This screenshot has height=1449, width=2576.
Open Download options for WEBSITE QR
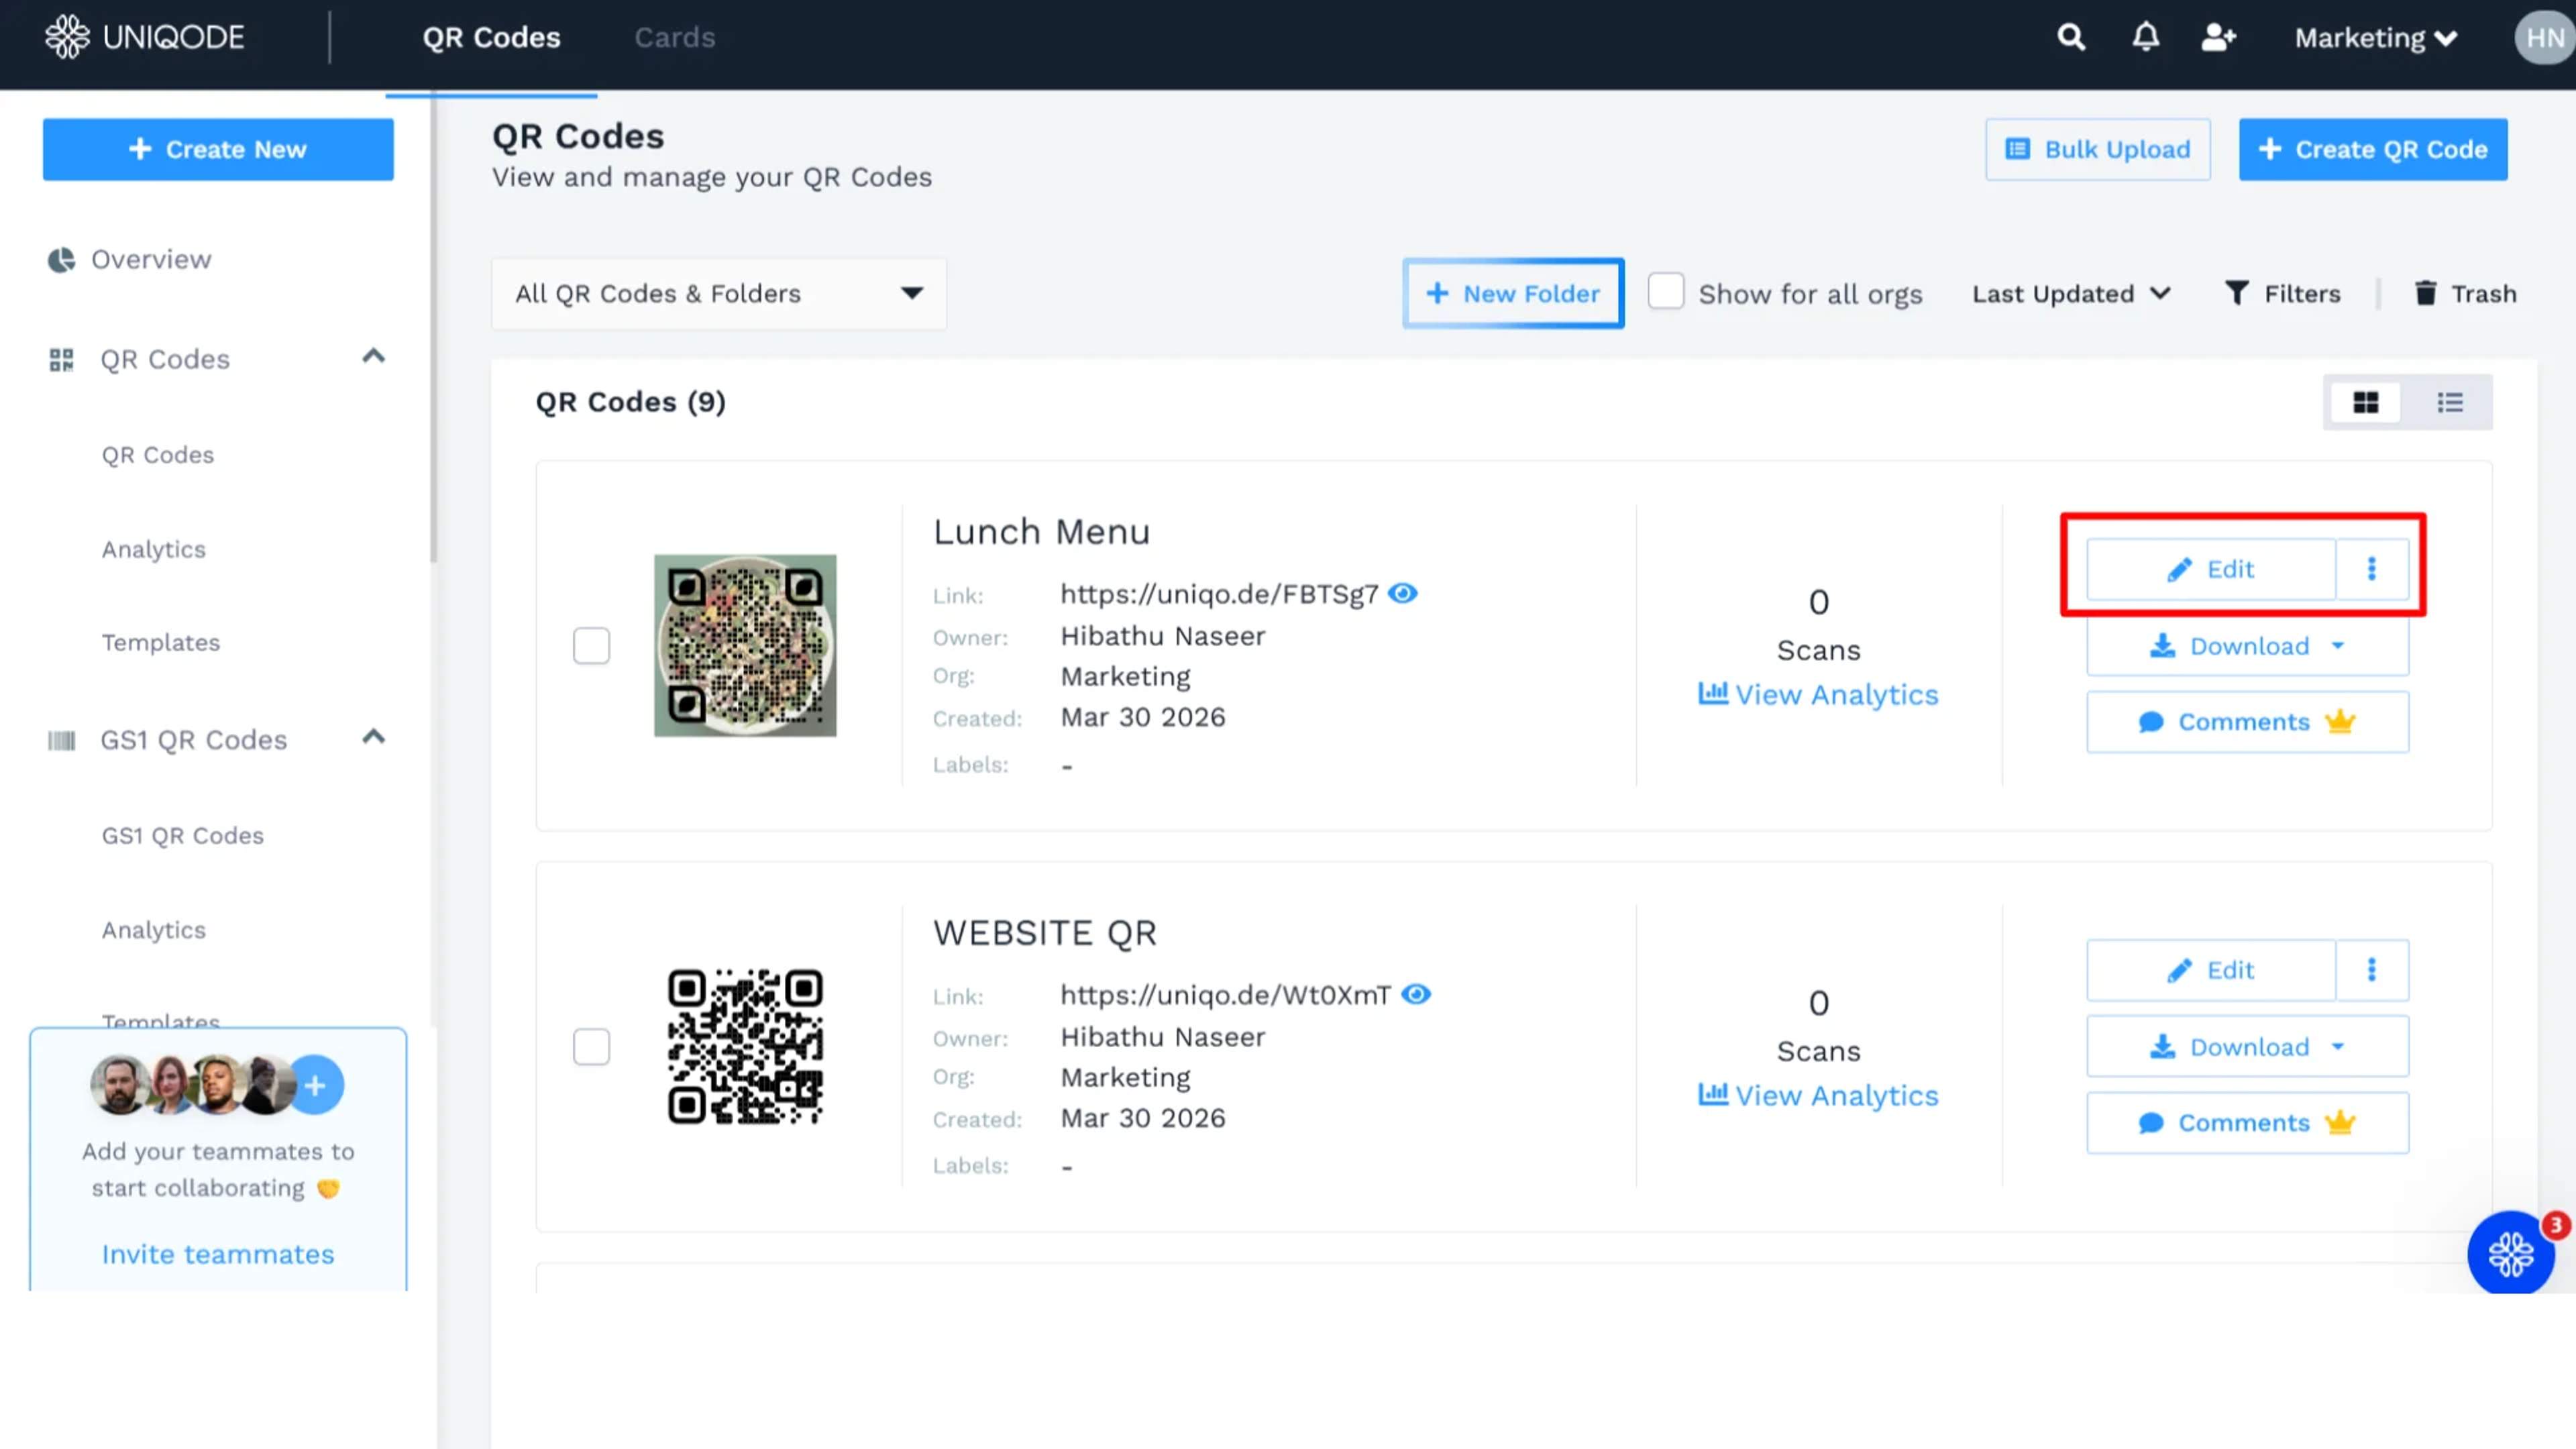point(2247,1047)
